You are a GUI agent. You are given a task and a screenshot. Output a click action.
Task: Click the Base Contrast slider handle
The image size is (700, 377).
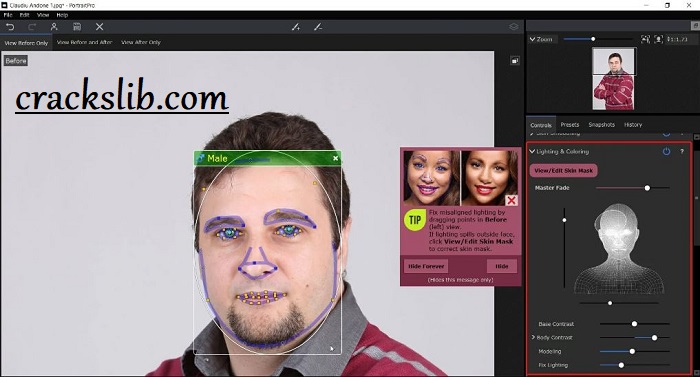click(634, 324)
